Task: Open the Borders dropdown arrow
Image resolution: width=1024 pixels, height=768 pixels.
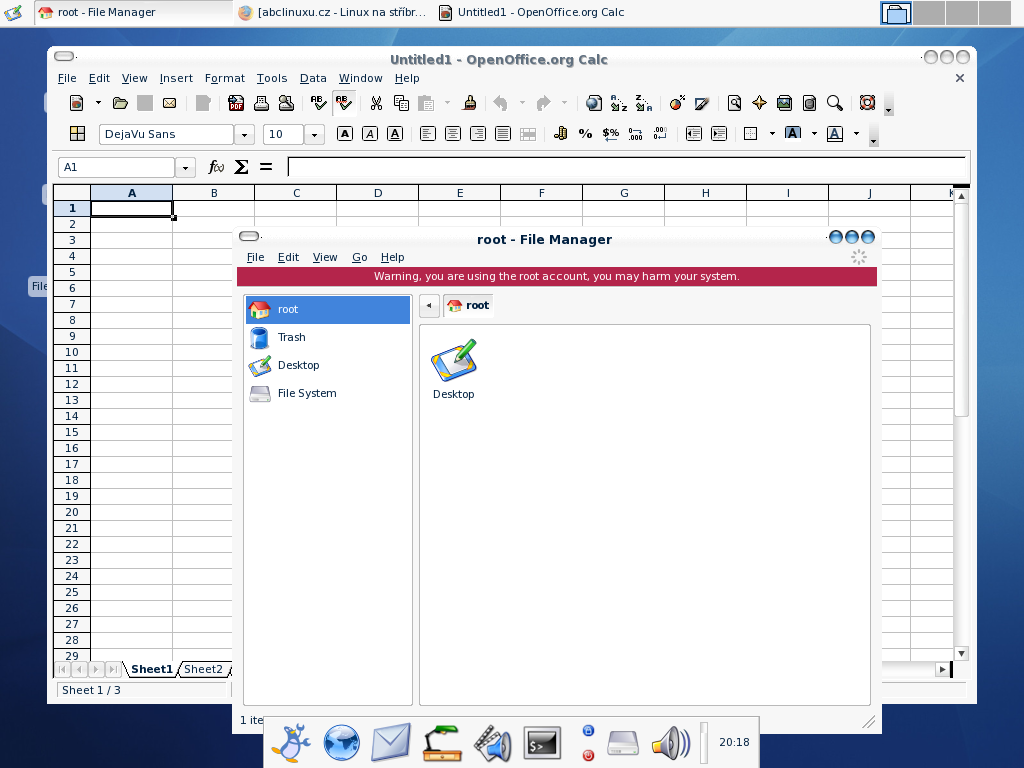Action: pyautogui.click(x=772, y=134)
